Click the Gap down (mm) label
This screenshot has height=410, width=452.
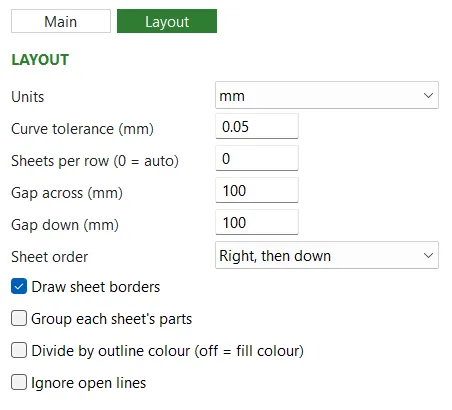tap(65, 225)
